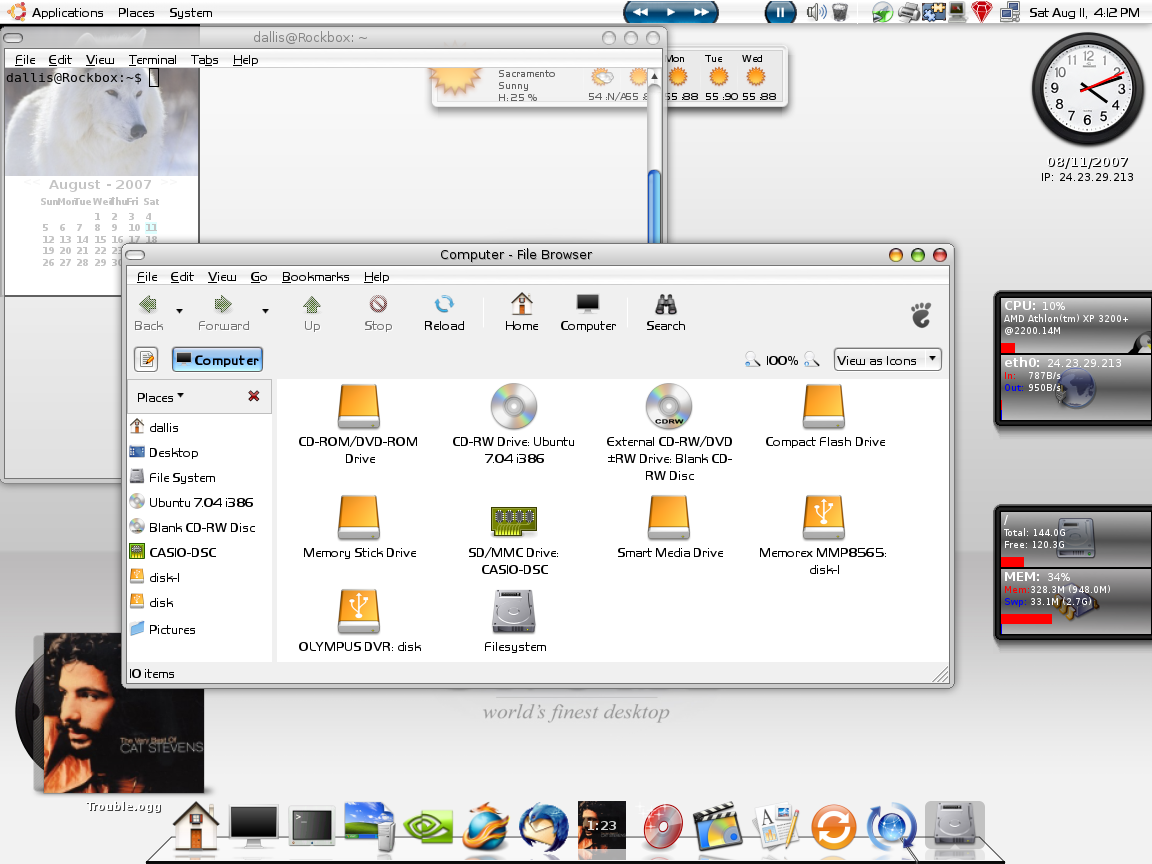Launch Firefox from the dock
Screen dimensions: 1152x864
[x=485, y=827]
